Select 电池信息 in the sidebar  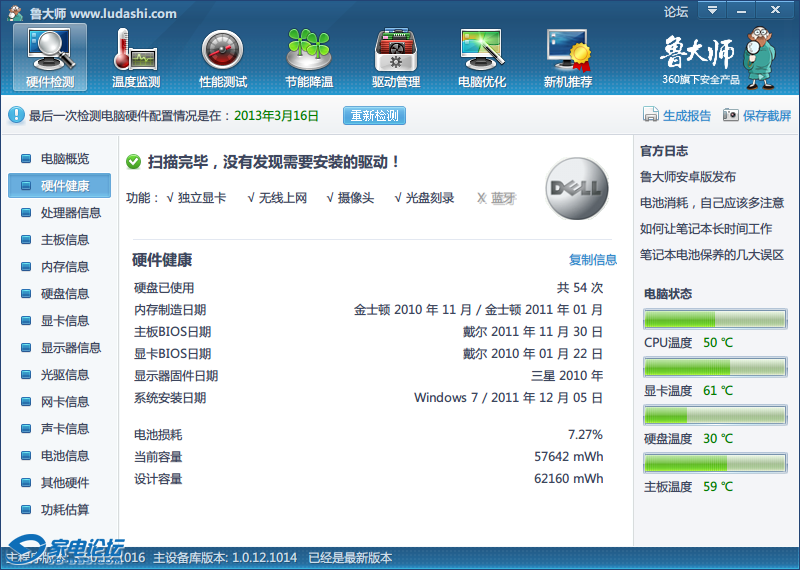(x=64, y=456)
